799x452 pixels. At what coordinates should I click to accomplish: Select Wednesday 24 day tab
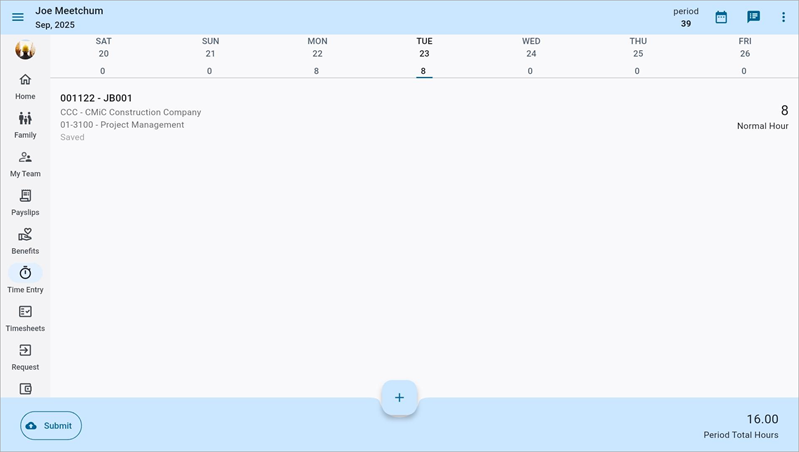[531, 56]
